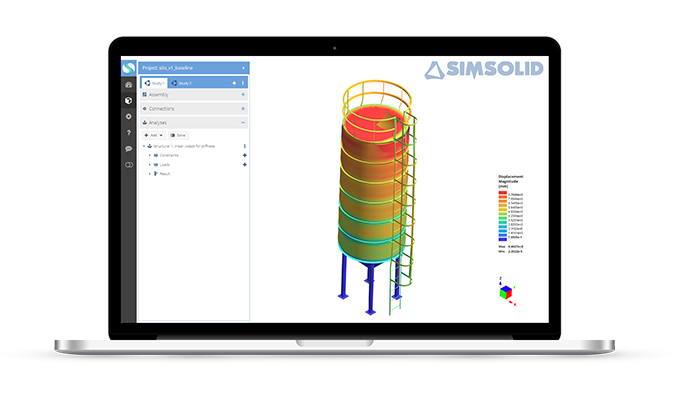This screenshot has height=400, width=675.
Task: Expand the Result tree node
Action: pyautogui.click(x=150, y=174)
